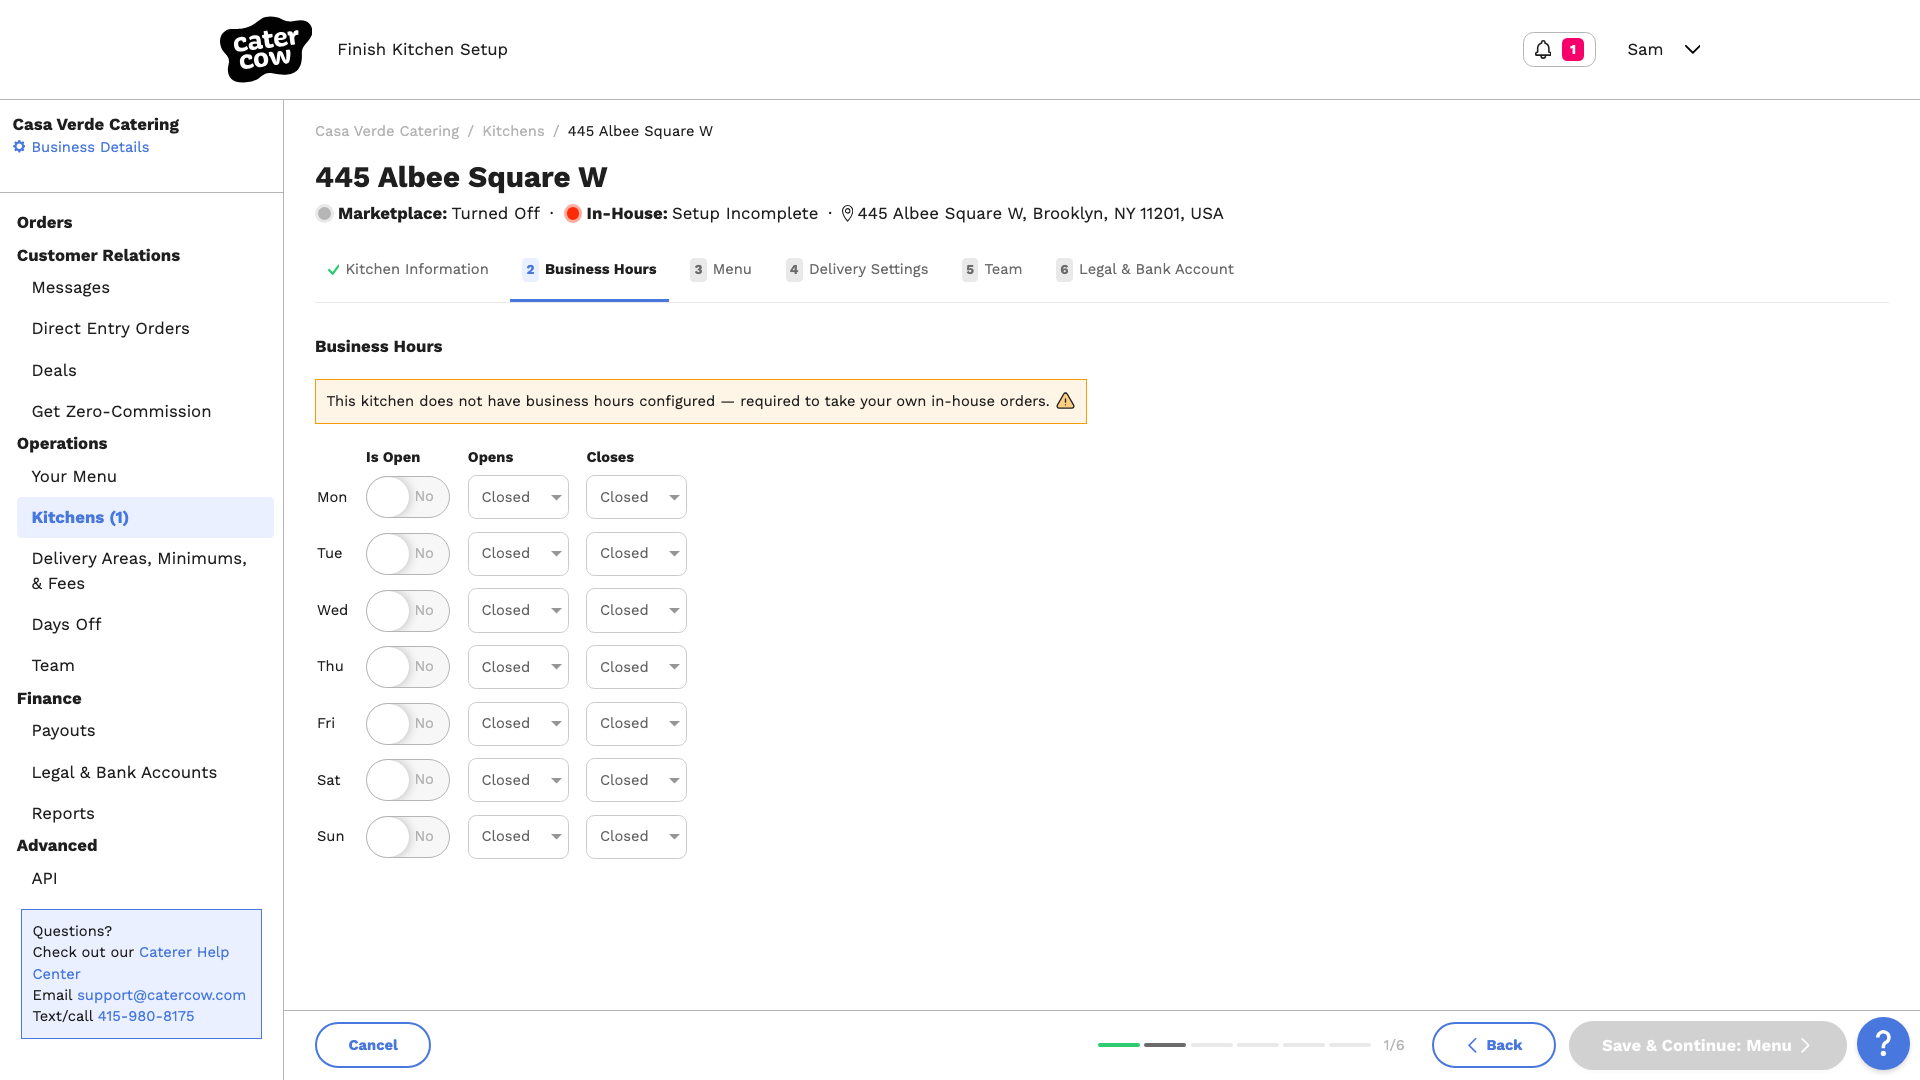This screenshot has width=1920, height=1080.
Task: Open notifications bell icon
Action: (x=1543, y=50)
